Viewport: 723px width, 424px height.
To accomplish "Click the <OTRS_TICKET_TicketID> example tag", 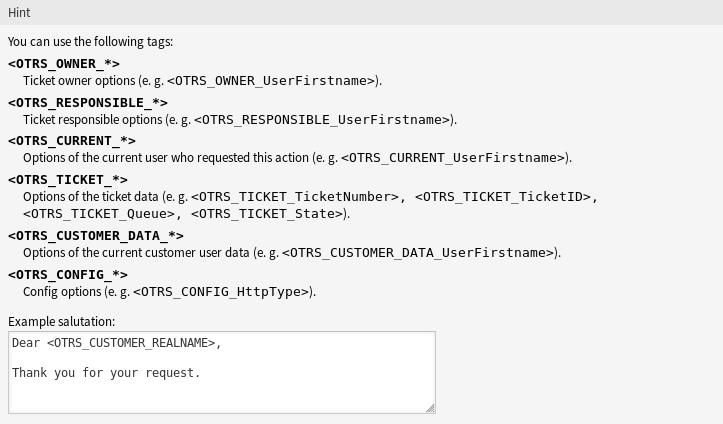I will click(x=503, y=197).
